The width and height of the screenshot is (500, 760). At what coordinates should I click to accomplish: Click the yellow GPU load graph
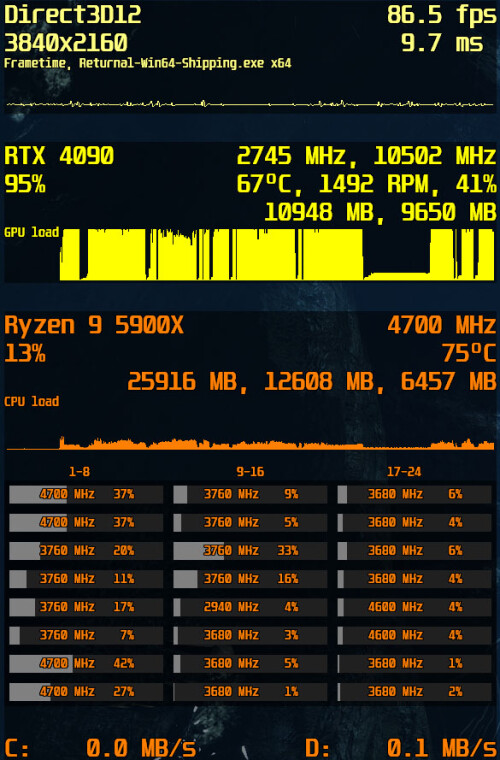[277, 254]
